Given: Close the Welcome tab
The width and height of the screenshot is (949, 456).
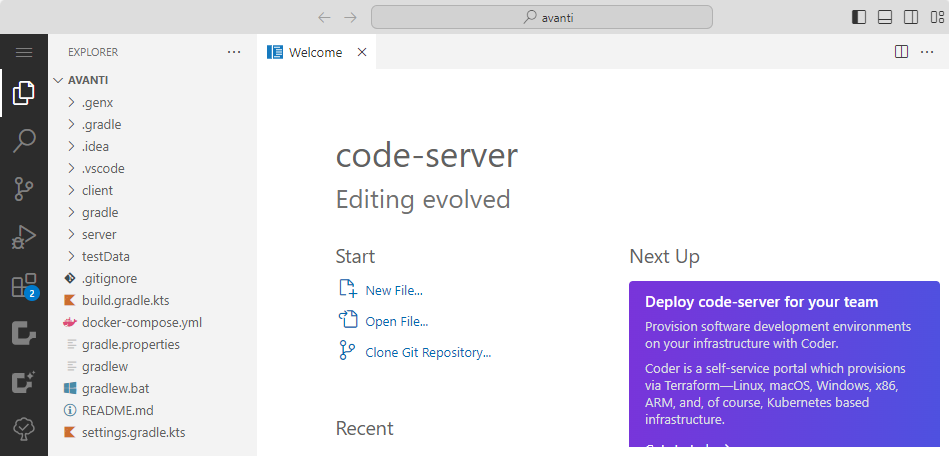Looking at the screenshot, I should (362, 52).
